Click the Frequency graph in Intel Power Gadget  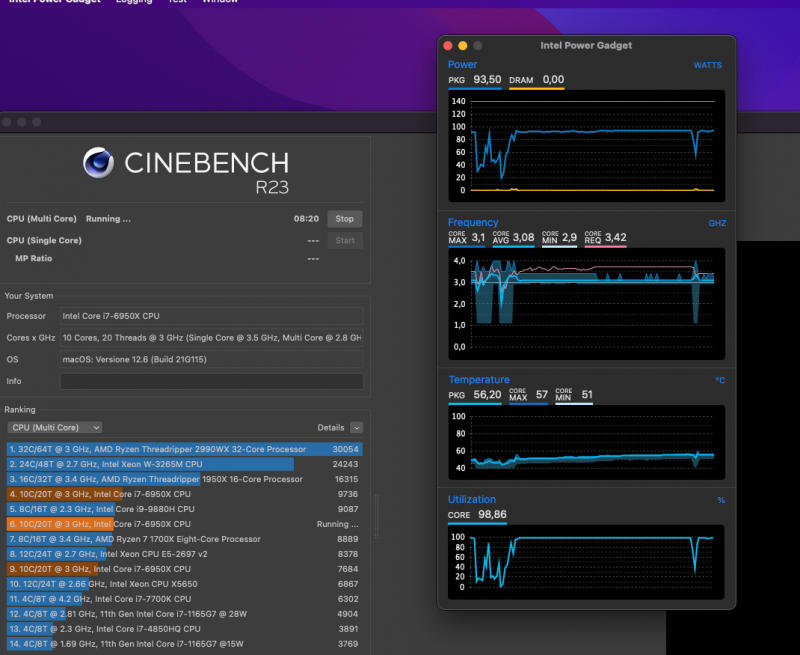pyautogui.click(x=587, y=304)
